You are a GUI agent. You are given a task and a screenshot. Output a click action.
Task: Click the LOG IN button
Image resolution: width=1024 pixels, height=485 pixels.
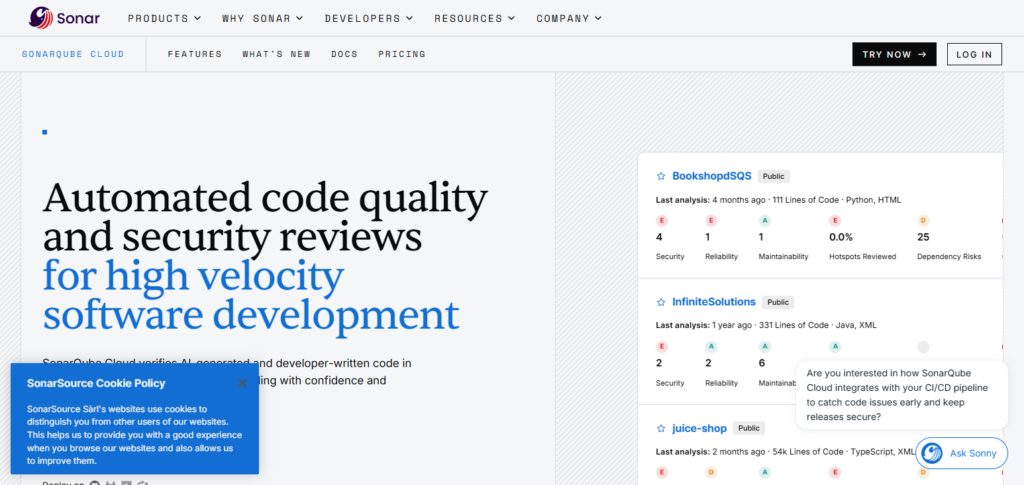click(x=974, y=54)
